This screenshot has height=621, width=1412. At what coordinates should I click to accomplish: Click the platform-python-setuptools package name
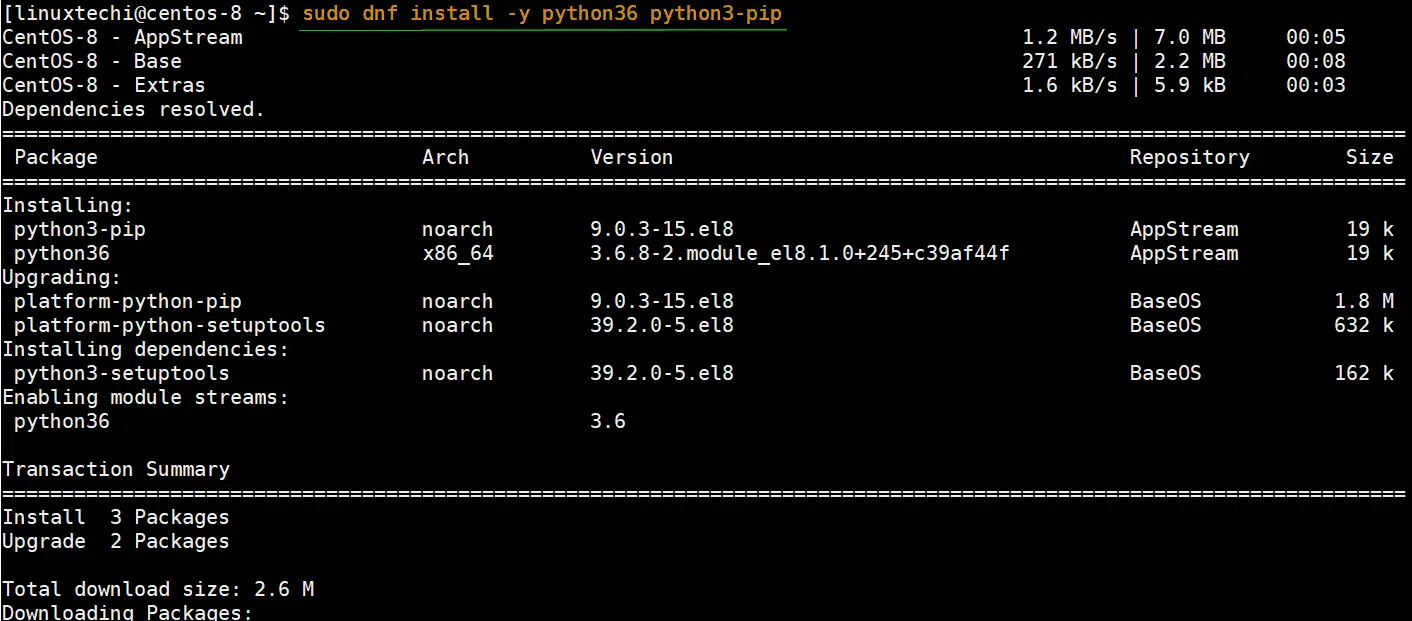pyautogui.click(x=170, y=326)
